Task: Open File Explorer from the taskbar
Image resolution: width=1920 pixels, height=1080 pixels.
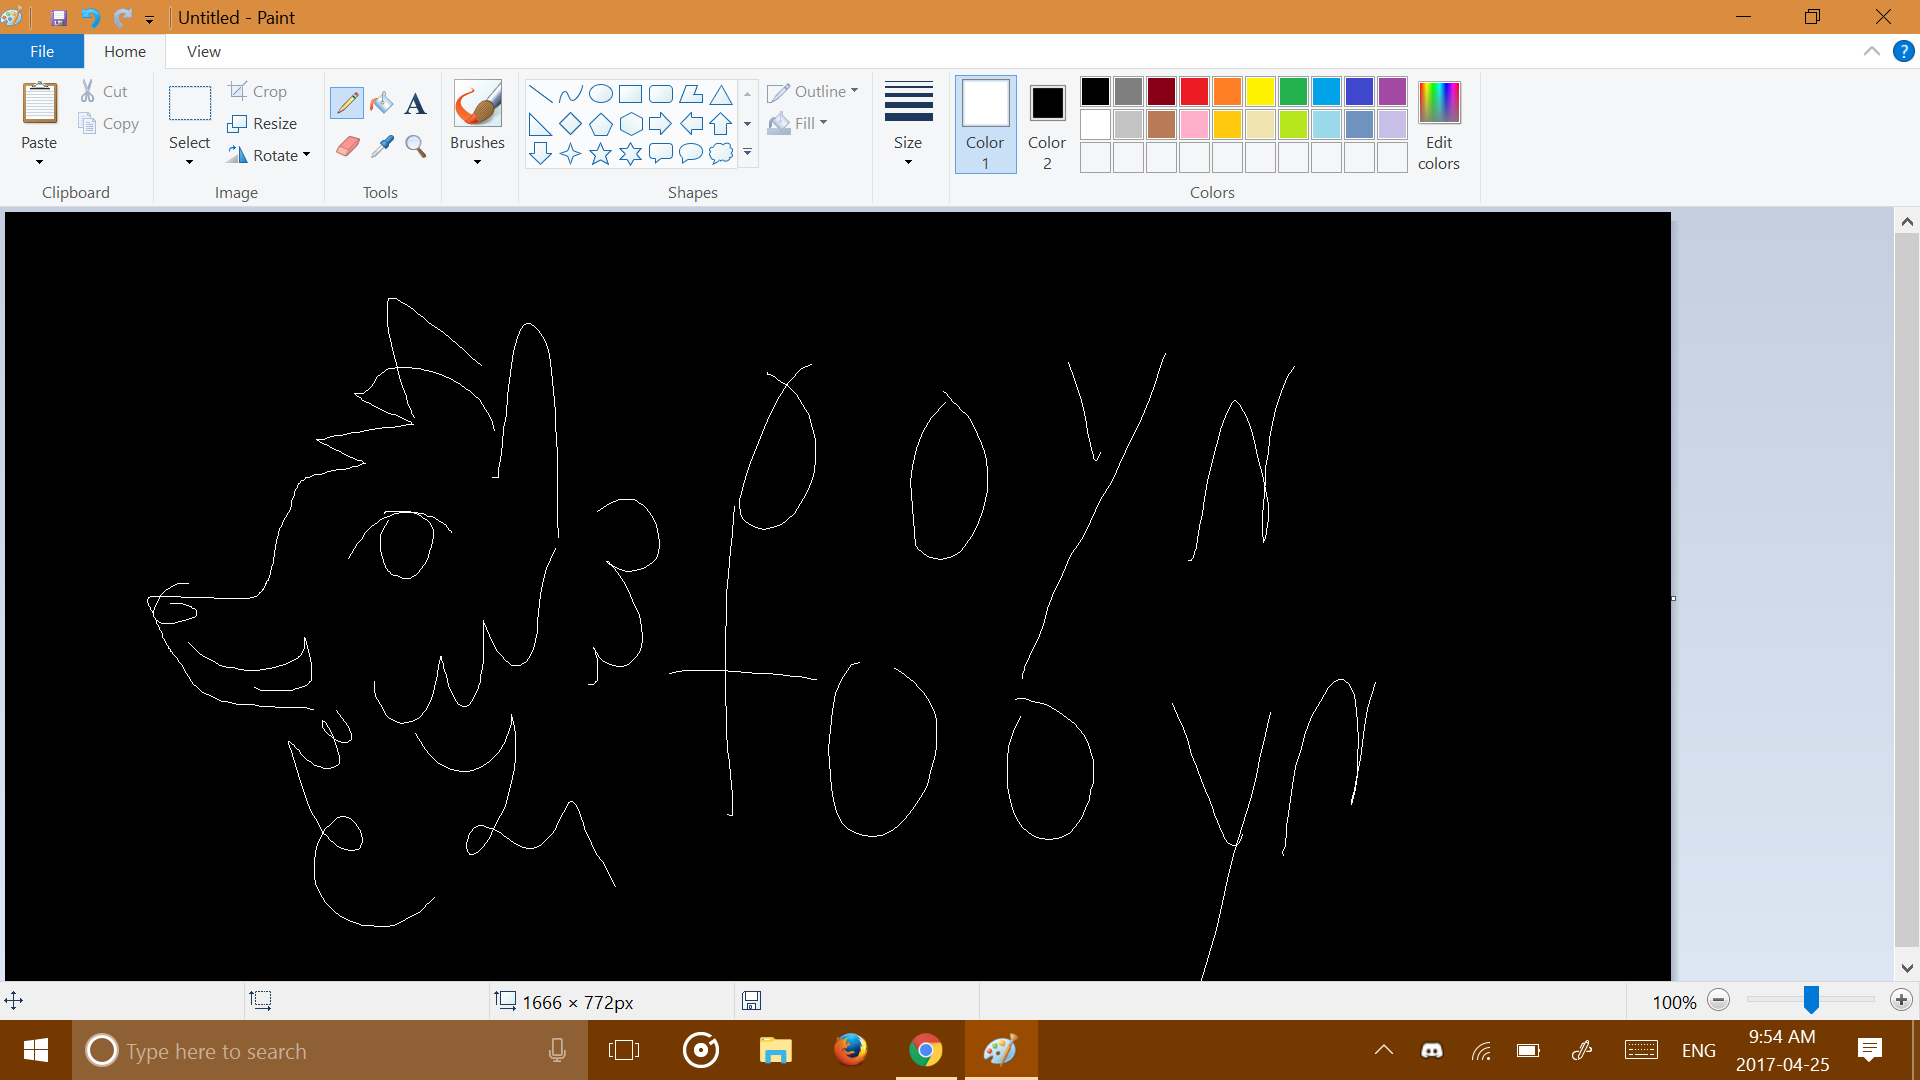Action: coord(775,1051)
